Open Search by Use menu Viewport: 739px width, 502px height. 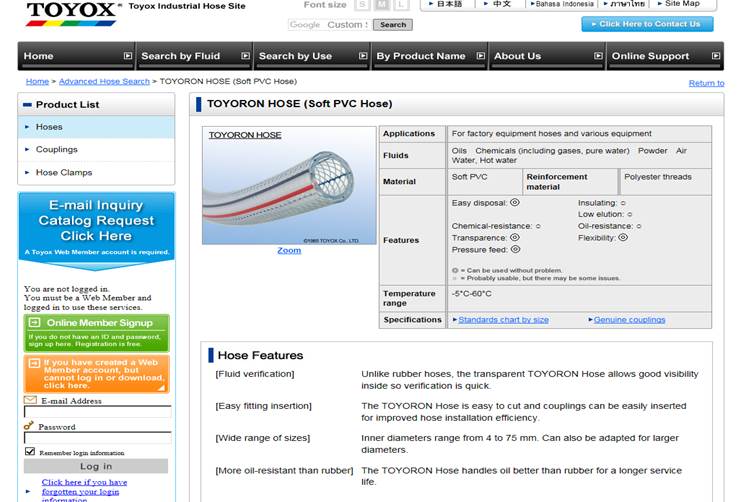[312, 56]
